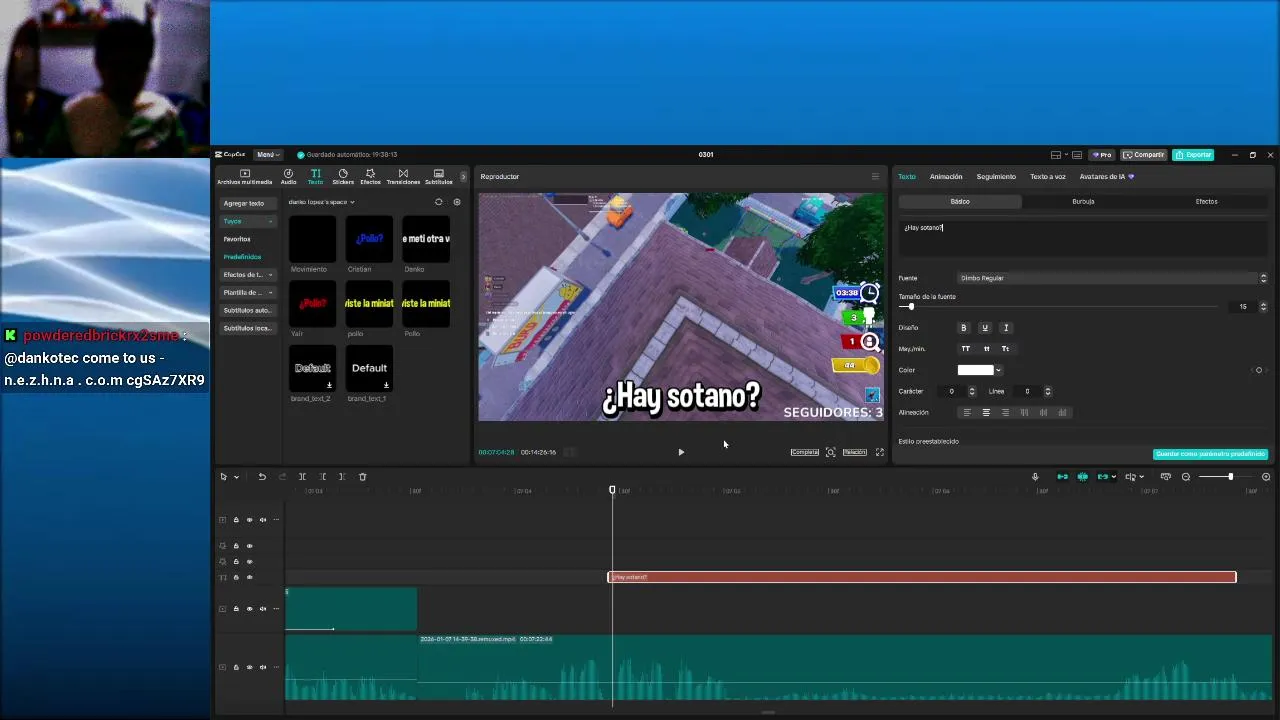
Task: Open the Menú dropdown
Action: click(267, 155)
